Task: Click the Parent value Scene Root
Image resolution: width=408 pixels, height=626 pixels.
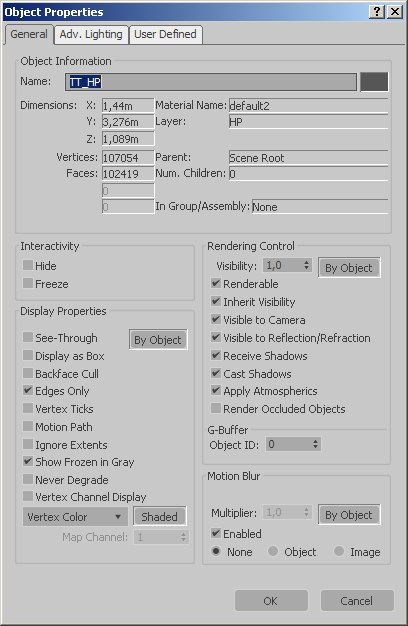Action: [x=309, y=158]
